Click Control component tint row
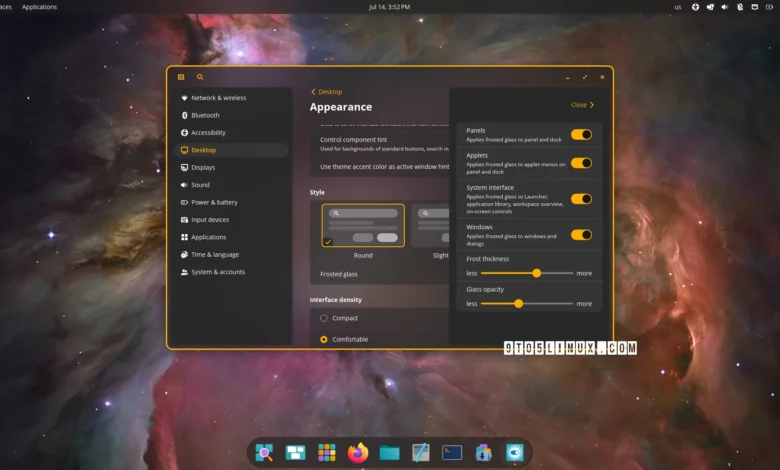This screenshot has width=780, height=470. pos(380,144)
